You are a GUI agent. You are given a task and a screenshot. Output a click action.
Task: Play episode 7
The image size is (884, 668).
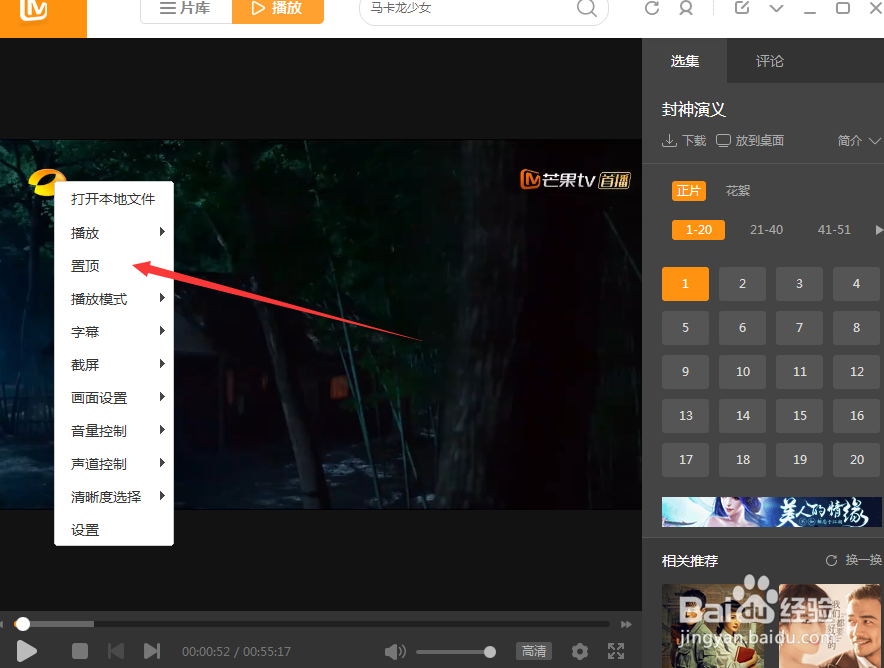pyautogui.click(x=799, y=328)
